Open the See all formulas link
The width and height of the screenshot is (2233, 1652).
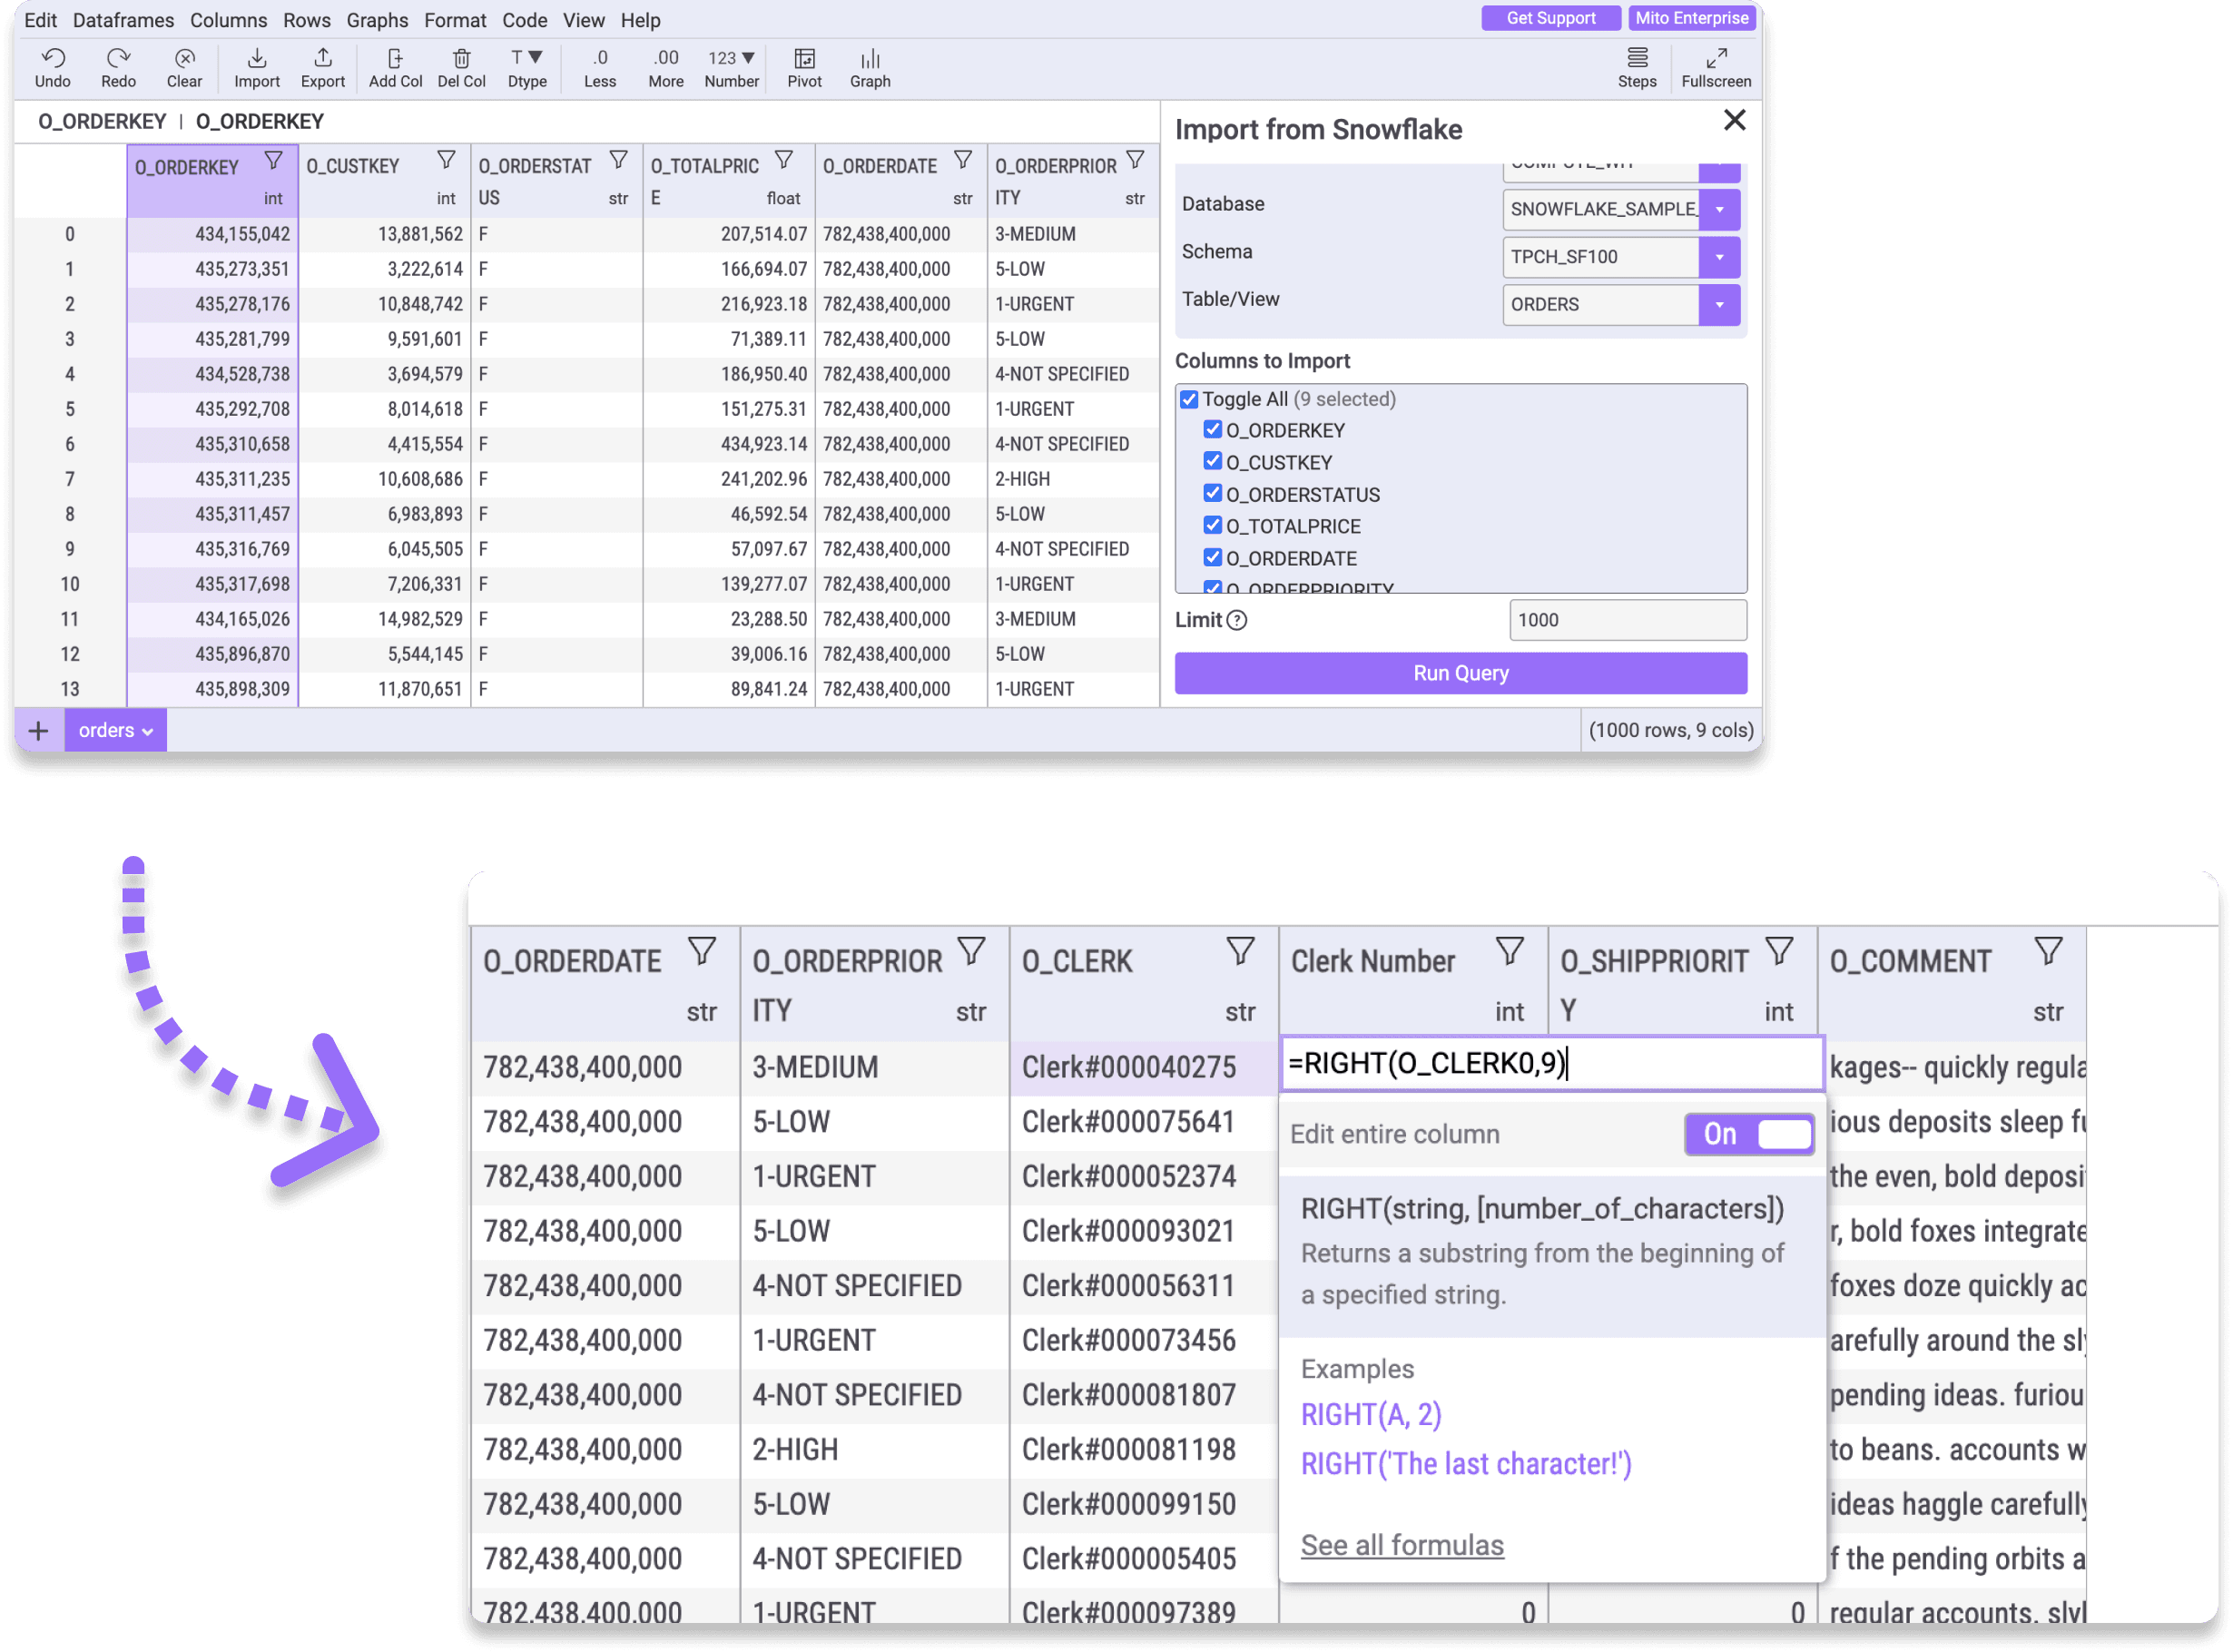click(x=1402, y=1544)
